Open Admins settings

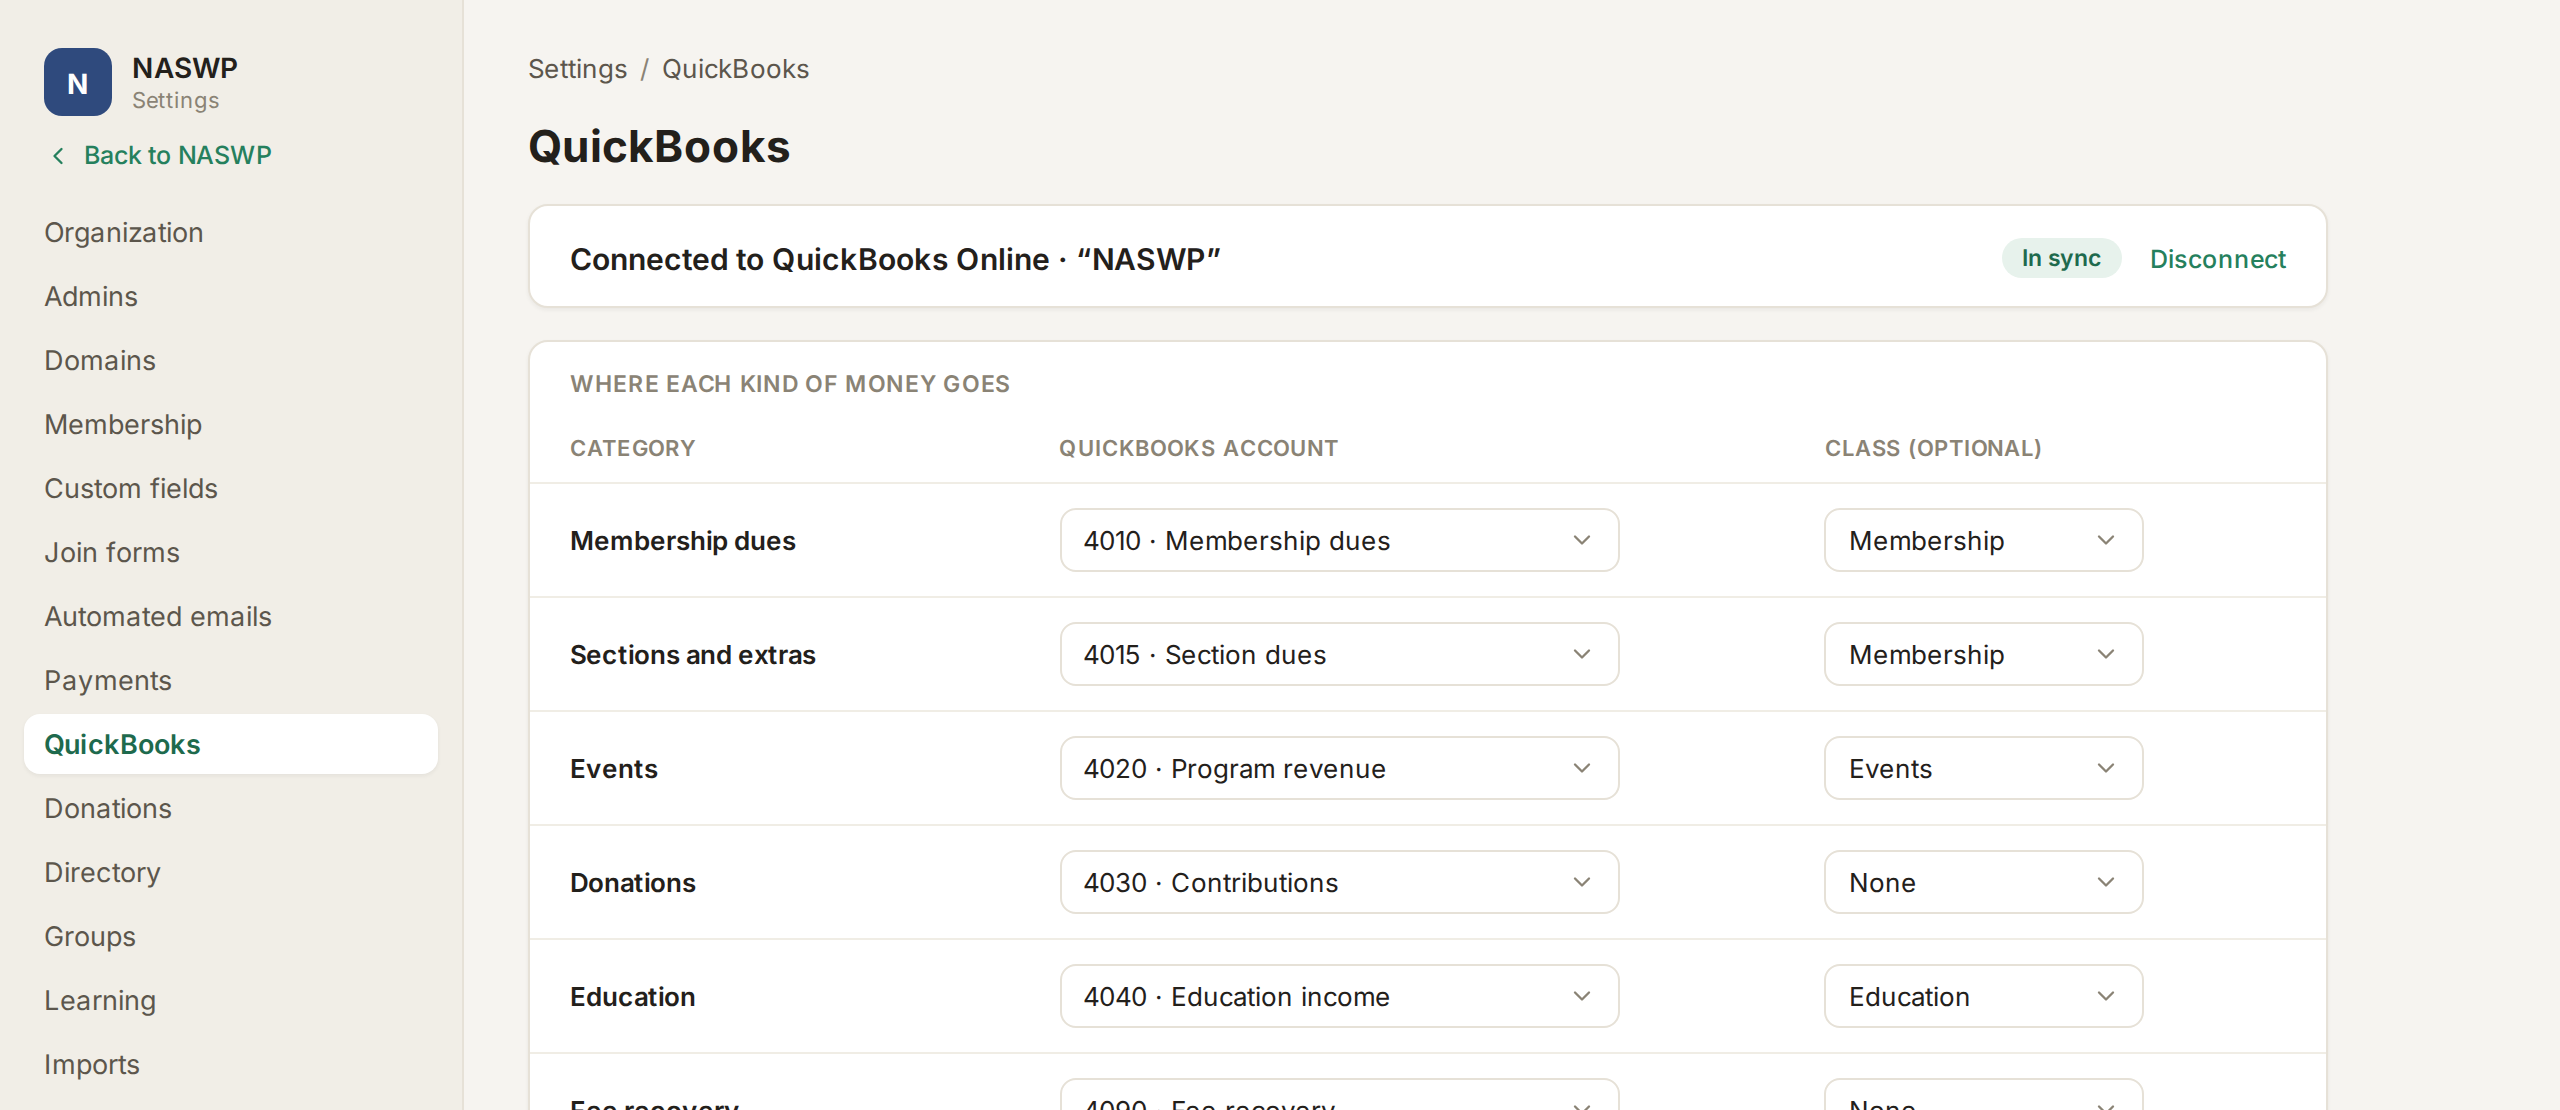(x=231, y=296)
